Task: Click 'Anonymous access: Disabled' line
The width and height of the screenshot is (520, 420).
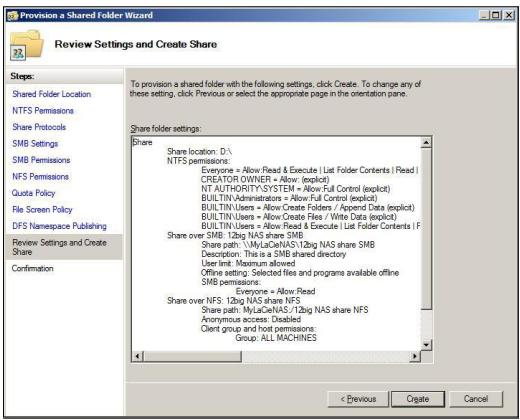Action: tap(251, 320)
